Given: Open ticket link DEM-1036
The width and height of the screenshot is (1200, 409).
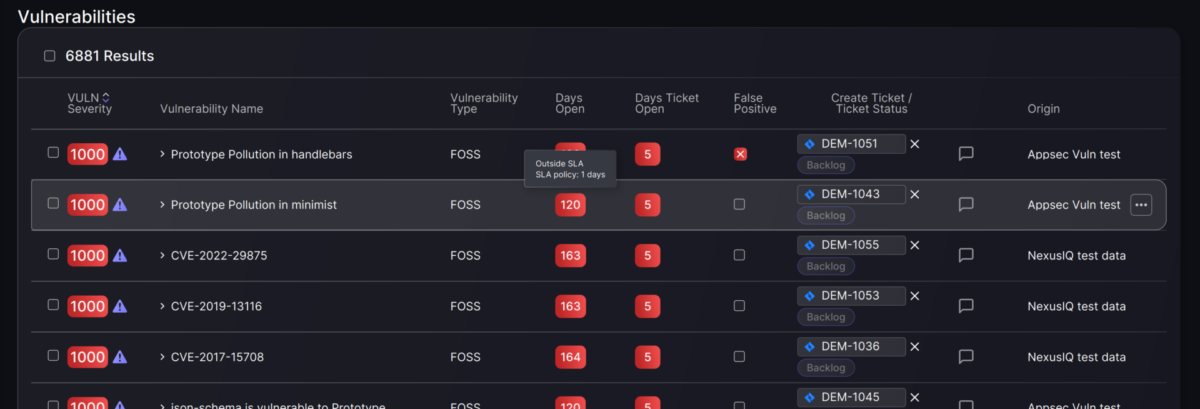Looking at the screenshot, I should point(850,347).
